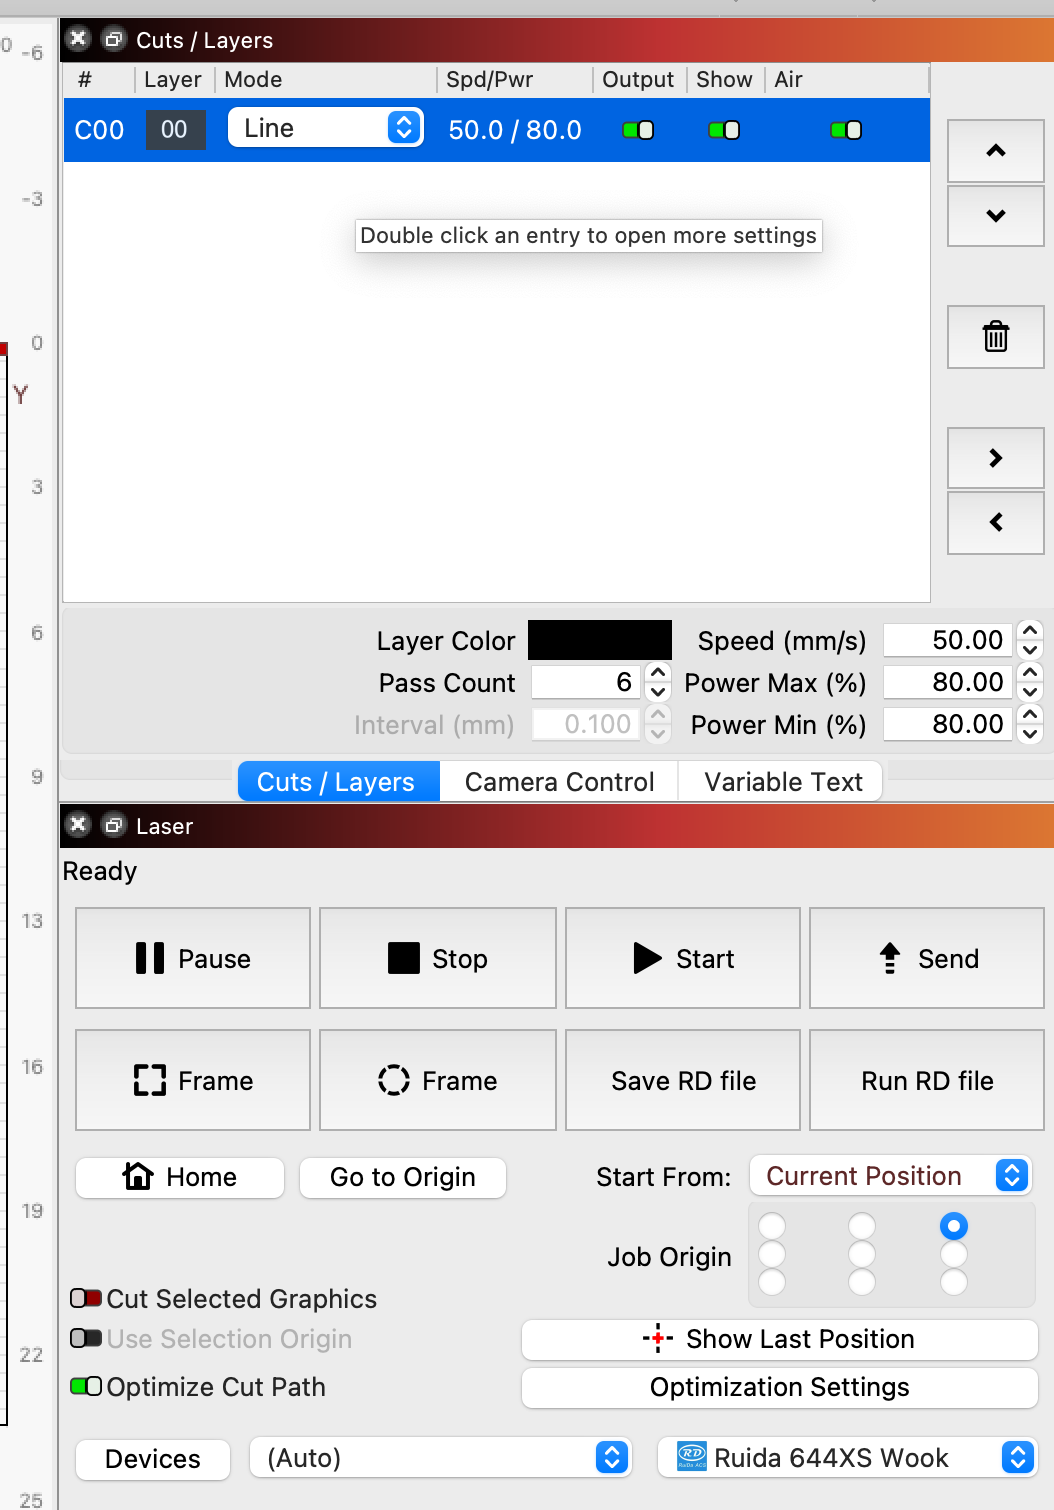
Task: Toggle Air assist for layer C00
Action: pyautogui.click(x=846, y=130)
